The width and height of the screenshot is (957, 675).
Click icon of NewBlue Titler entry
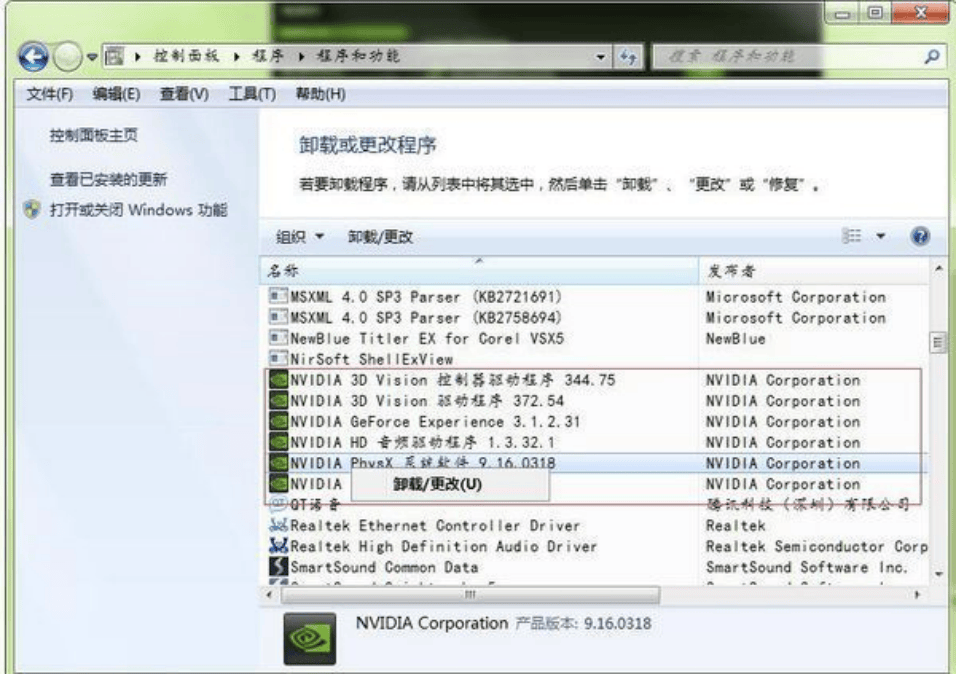(278, 338)
